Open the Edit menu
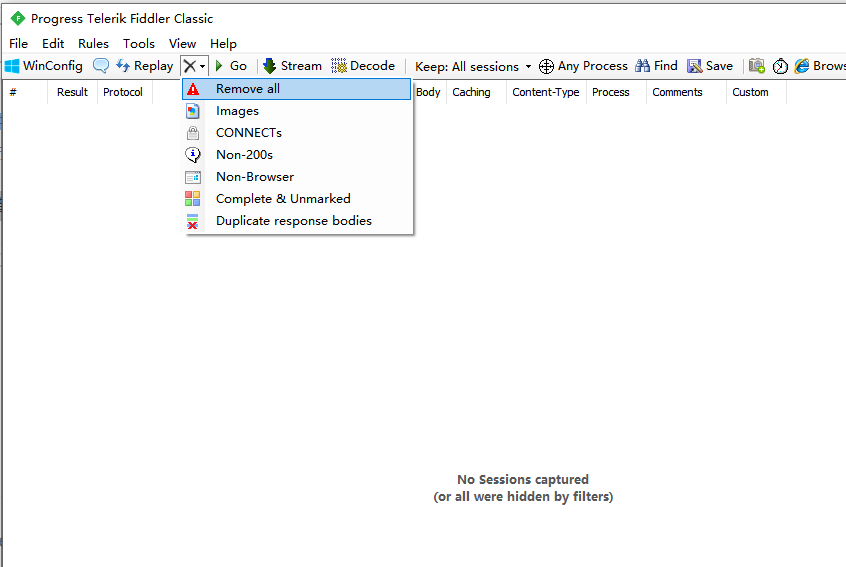Viewport: 846px width, 567px height. click(53, 44)
